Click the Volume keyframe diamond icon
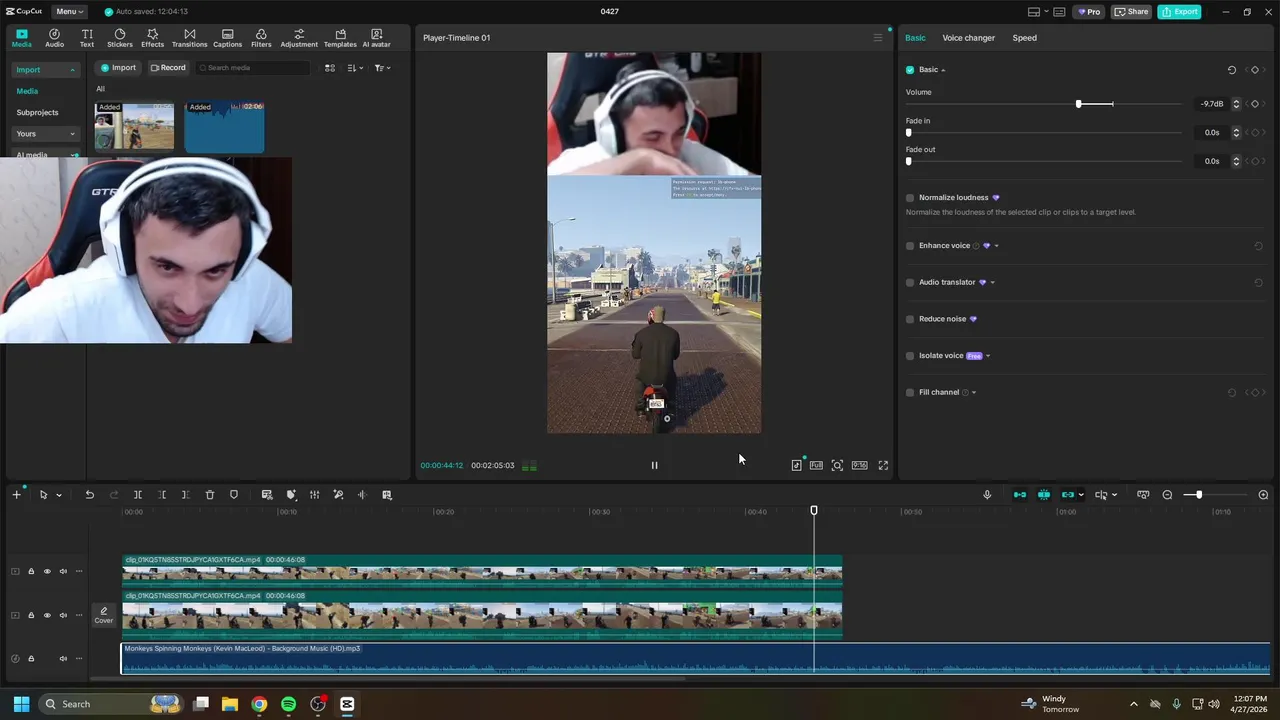 coord(1255,104)
